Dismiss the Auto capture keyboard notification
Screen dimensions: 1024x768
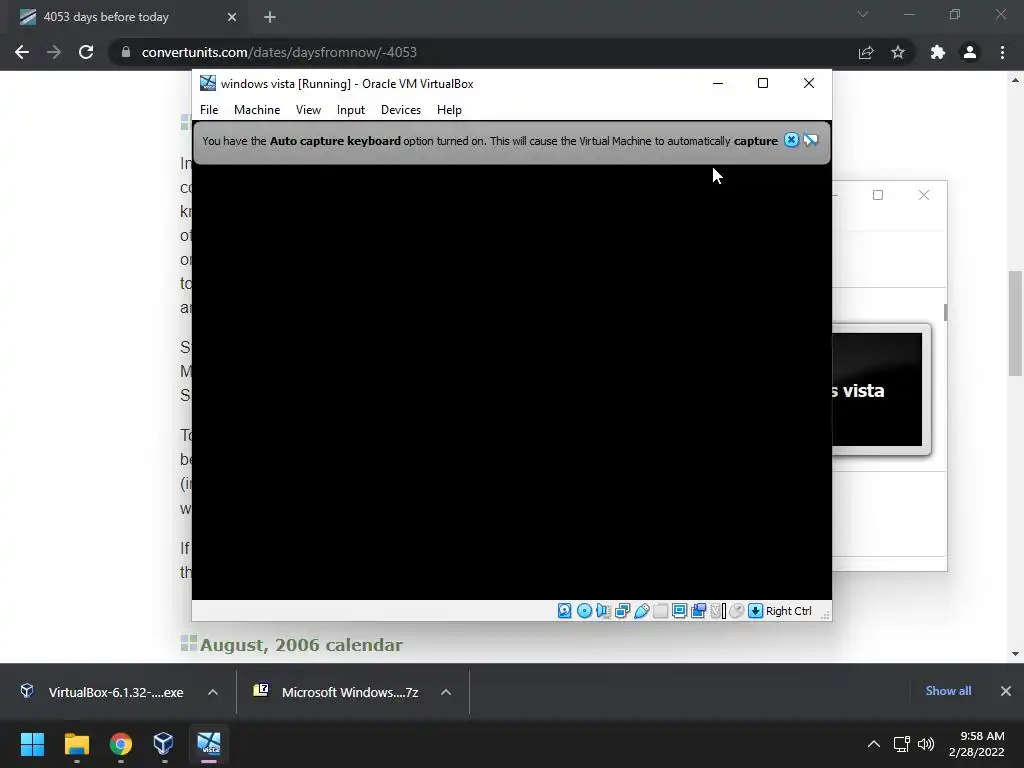(x=791, y=140)
